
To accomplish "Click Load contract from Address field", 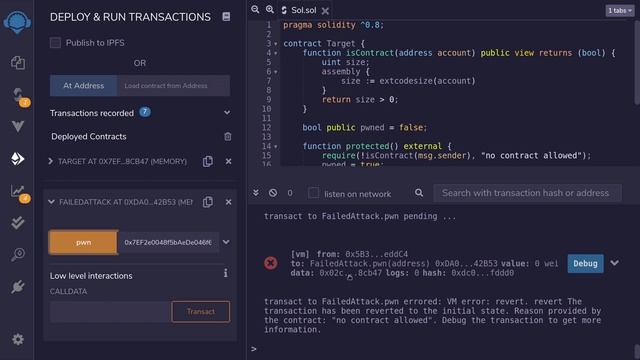I will click(x=173, y=86).
